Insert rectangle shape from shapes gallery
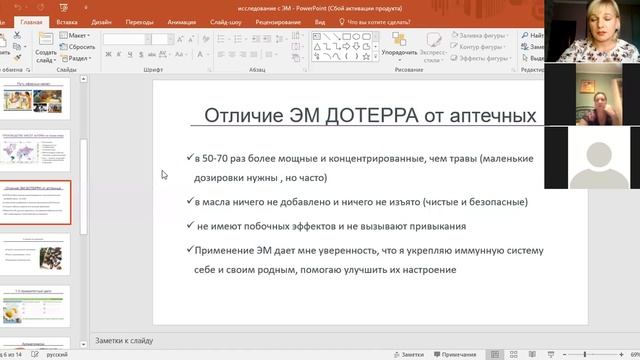This screenshot has height=360, width=640. click(346, 37)
